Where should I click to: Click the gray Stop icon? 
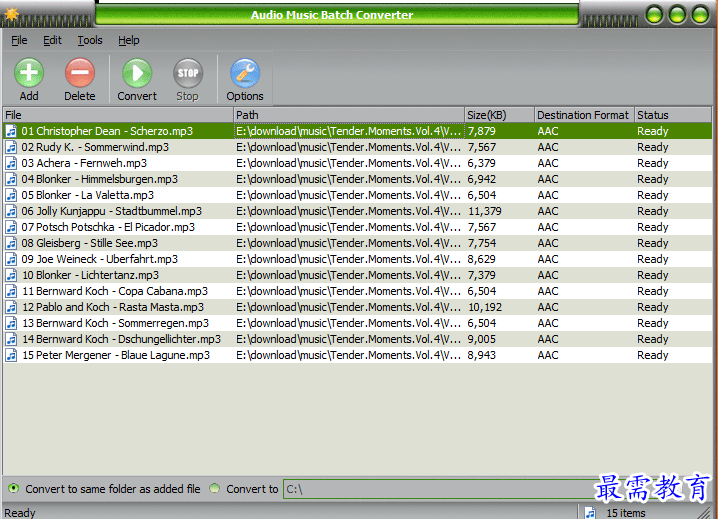[x=188, y=72]
